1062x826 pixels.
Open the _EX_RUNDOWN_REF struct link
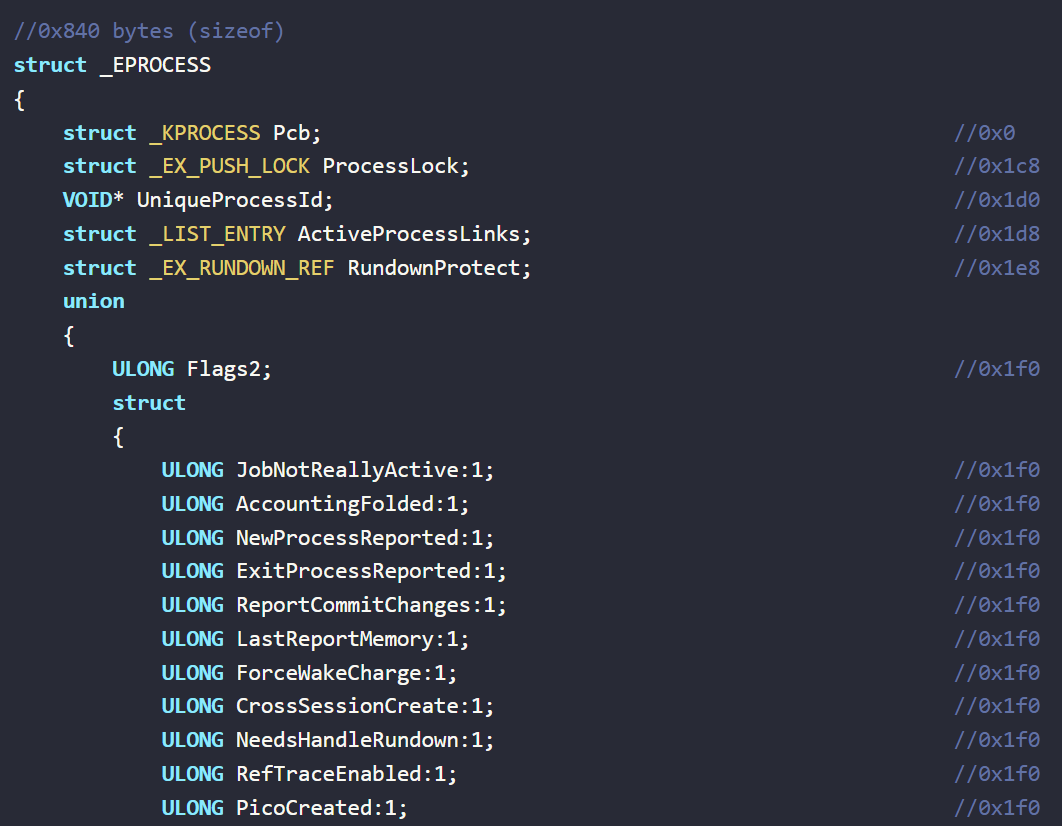click(x=242, y=268)
